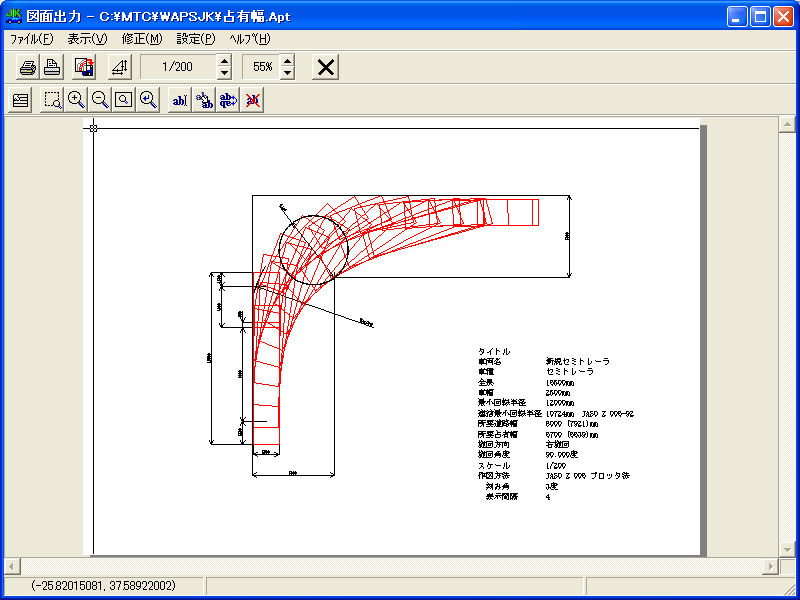The height and width of the screenshot is (600, 800).
Task: Click the horizontal scrollbar right arrow
Action: tap(770, 566)
